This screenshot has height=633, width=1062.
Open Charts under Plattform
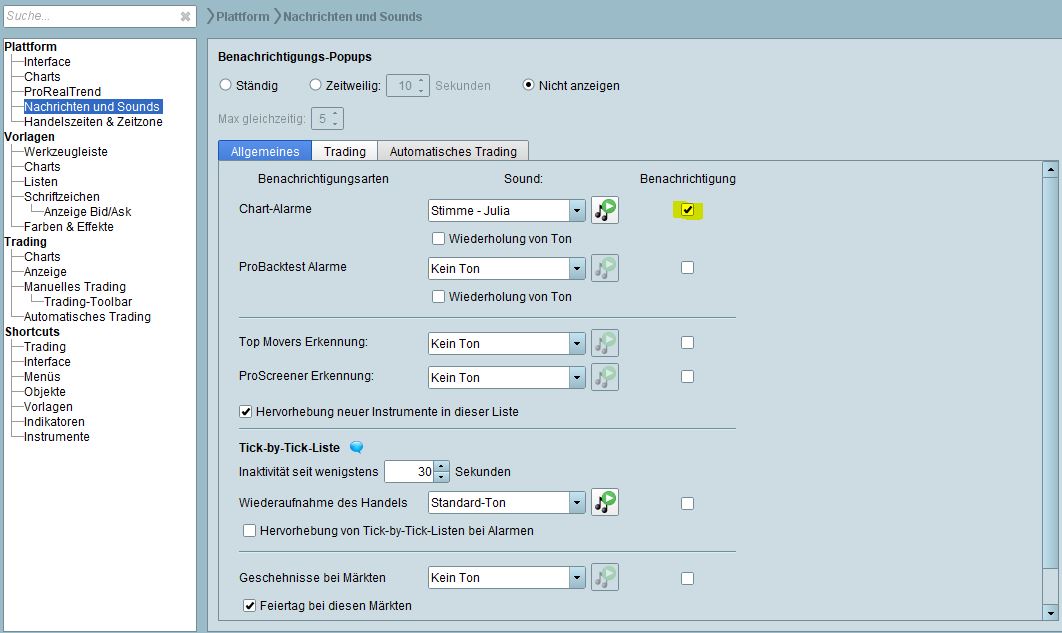[42, 77]
